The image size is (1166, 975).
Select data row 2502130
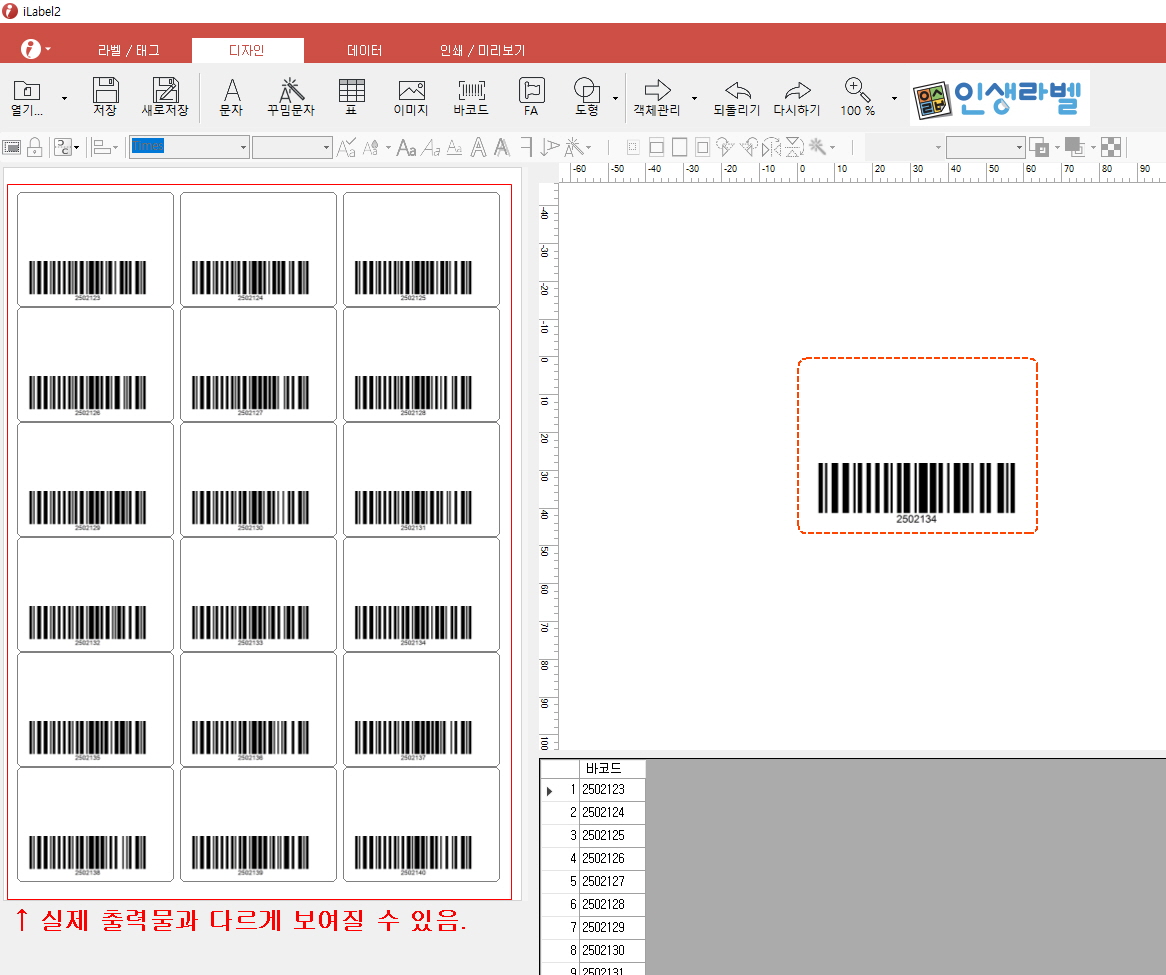click(612, 950)
